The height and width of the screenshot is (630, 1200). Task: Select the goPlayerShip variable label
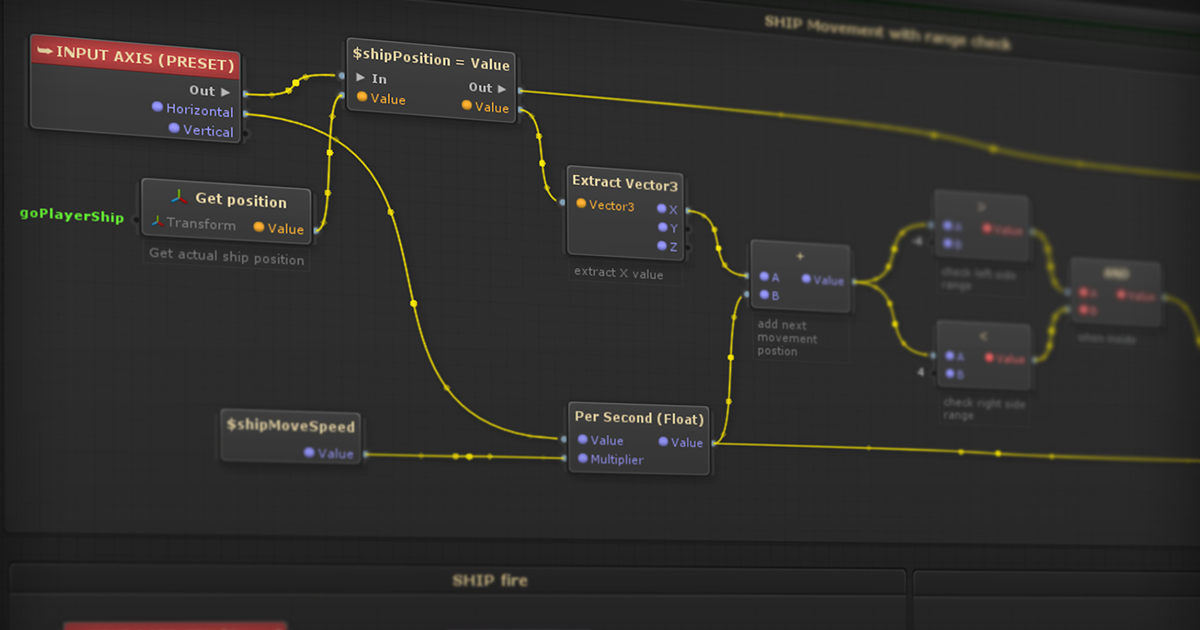(x=70, y=214)
